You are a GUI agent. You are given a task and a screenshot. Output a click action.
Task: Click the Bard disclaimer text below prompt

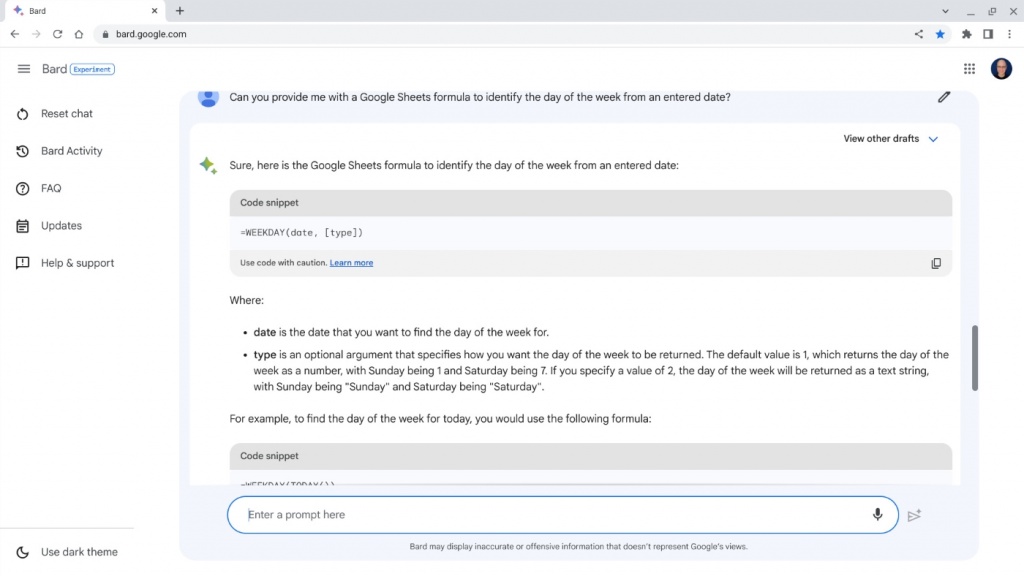click(x=578, y=547)
